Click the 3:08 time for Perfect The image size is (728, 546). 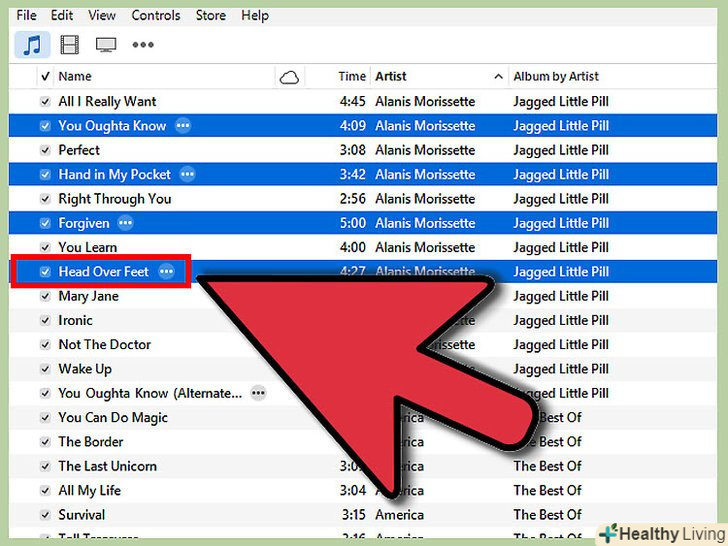(x=352, y=150)
